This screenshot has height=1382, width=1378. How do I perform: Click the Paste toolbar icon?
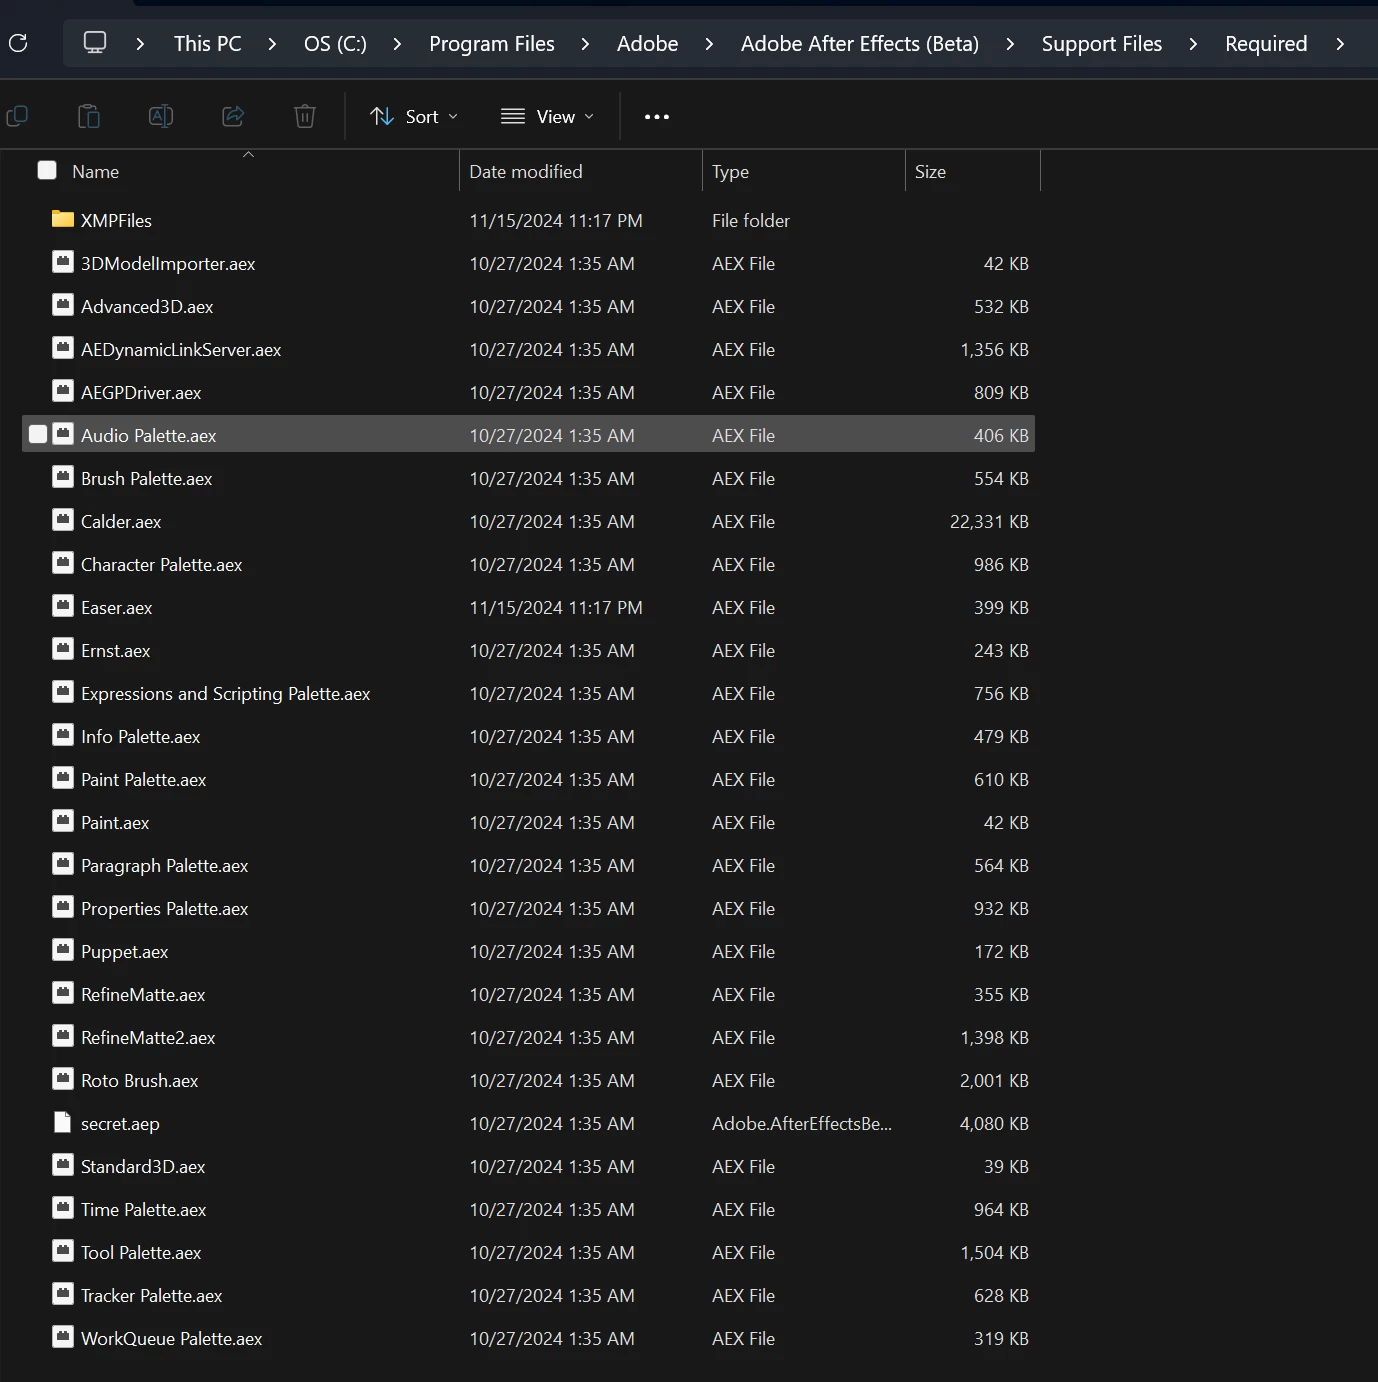click(89, 116)
